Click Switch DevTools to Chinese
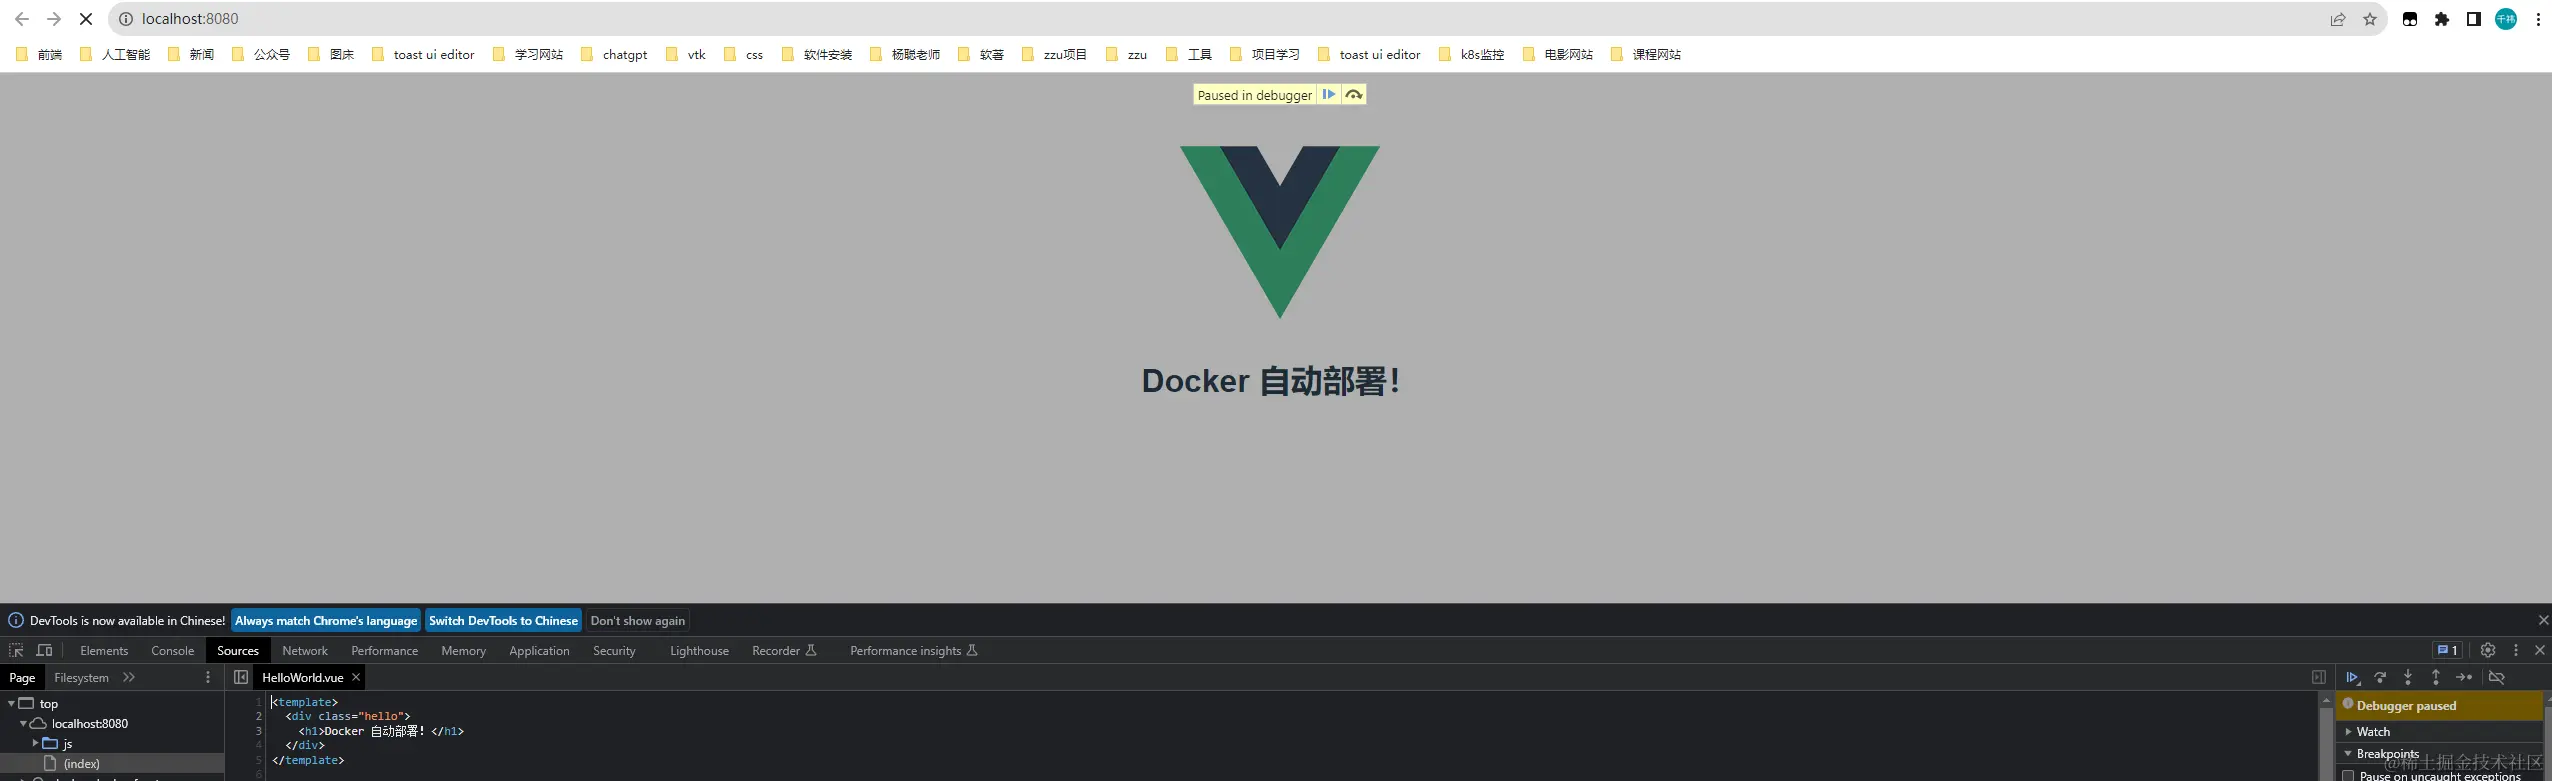This screenshot has height=781, width=2552. coord(503,620)
